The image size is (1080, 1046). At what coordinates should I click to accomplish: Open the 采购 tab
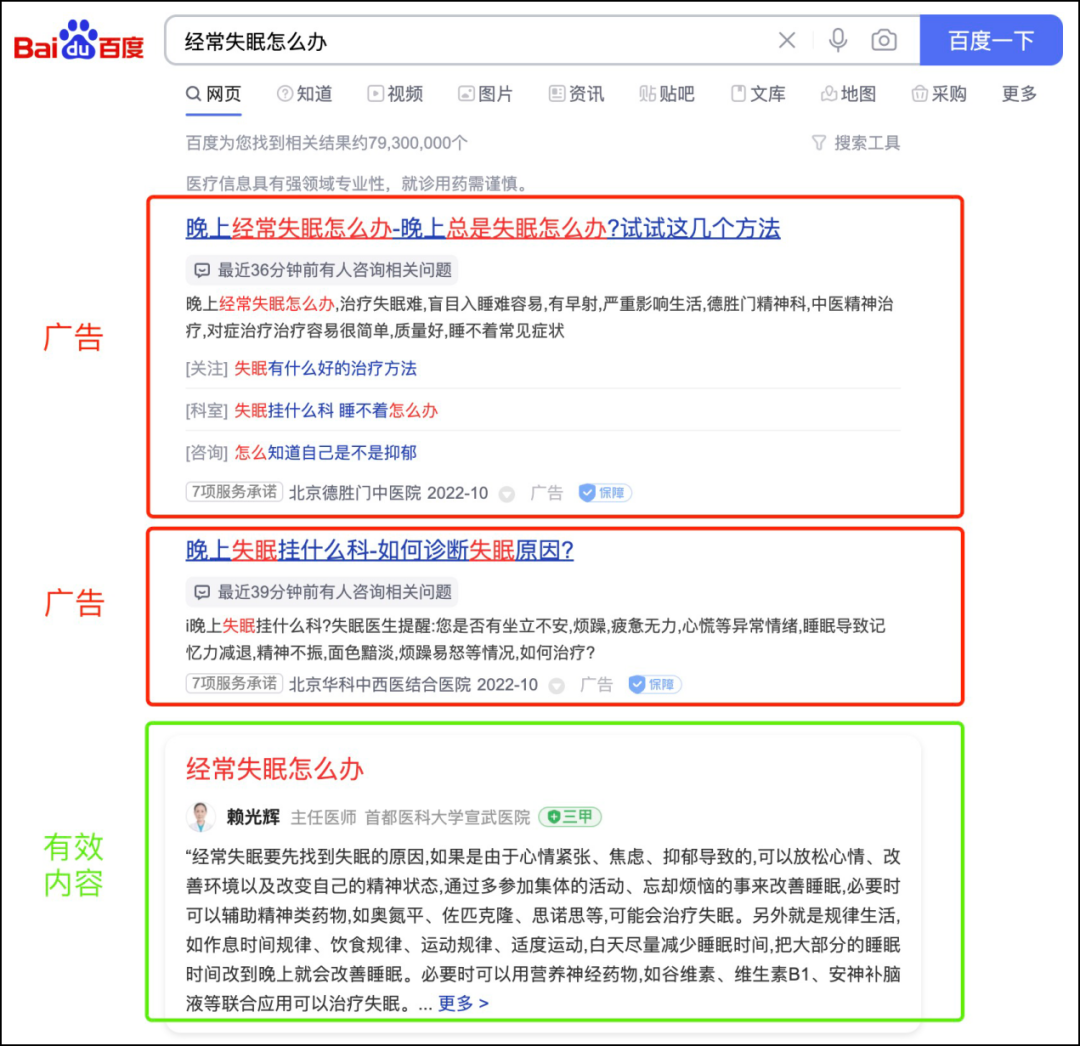(939, 94)
